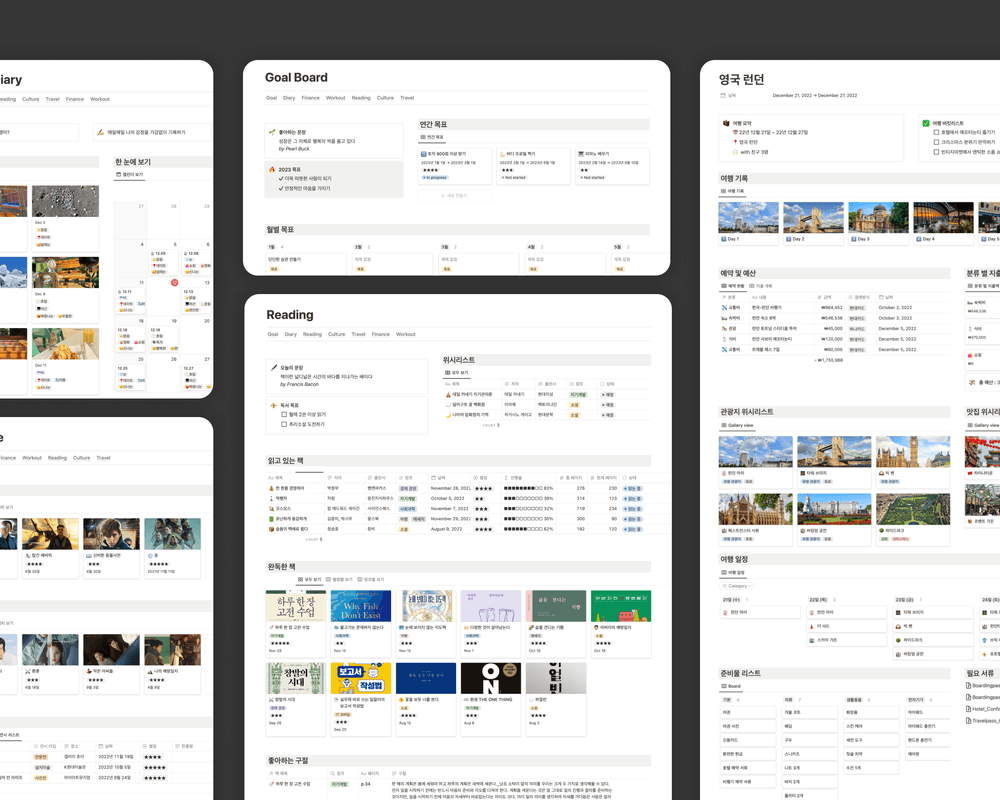Screen dimensions: 1000x800
Task: Open the Day 2 Tower Bridge thumbnail
Action: point(813,218)
